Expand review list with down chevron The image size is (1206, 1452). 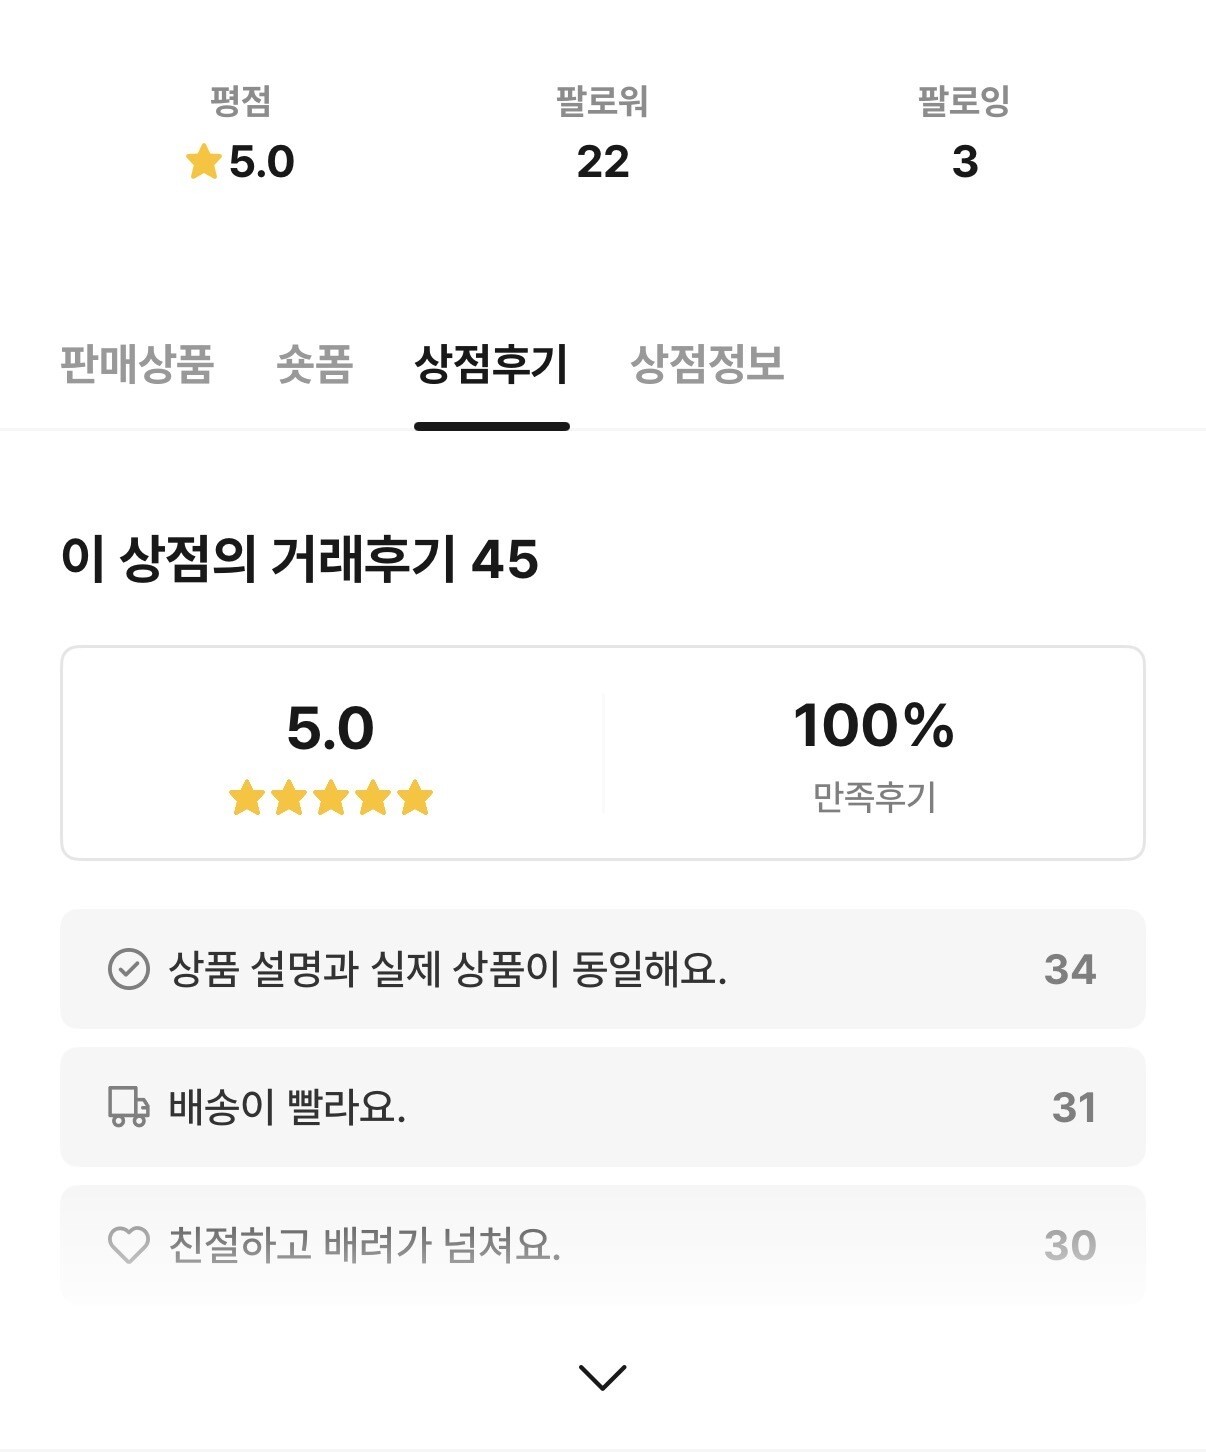tap(602, 1377)
